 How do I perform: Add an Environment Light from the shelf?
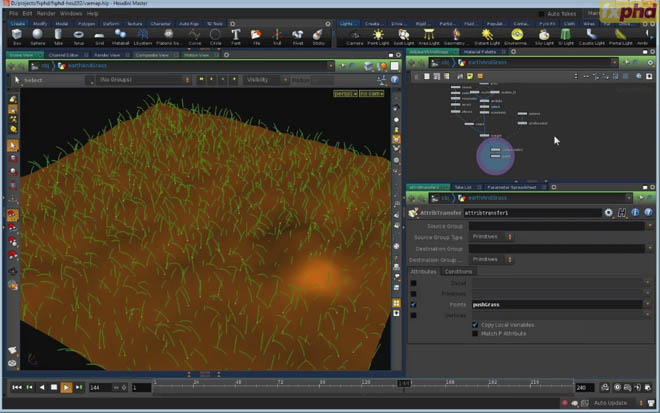[x=517, y=37]
